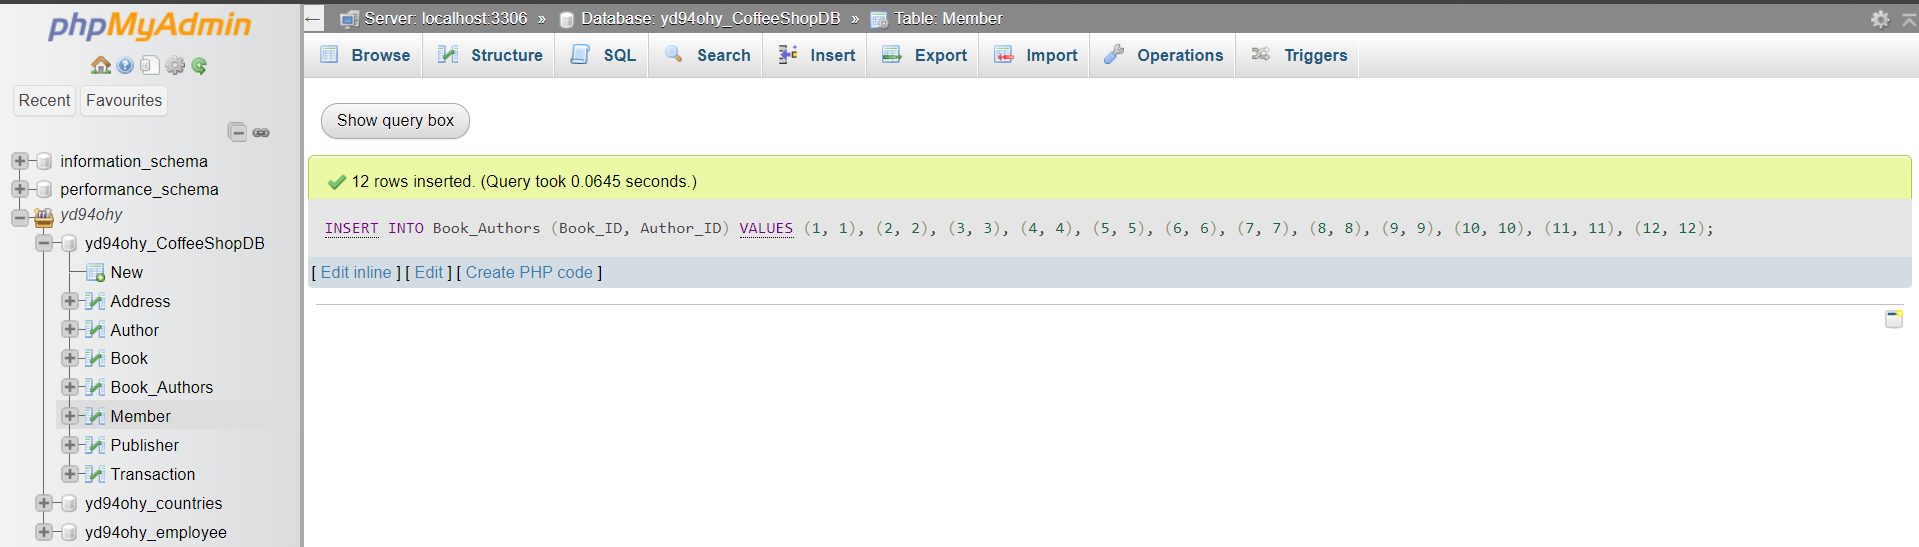
Task: Click the yd94ohy_employee database icon
Action: [x=69, y=532]
